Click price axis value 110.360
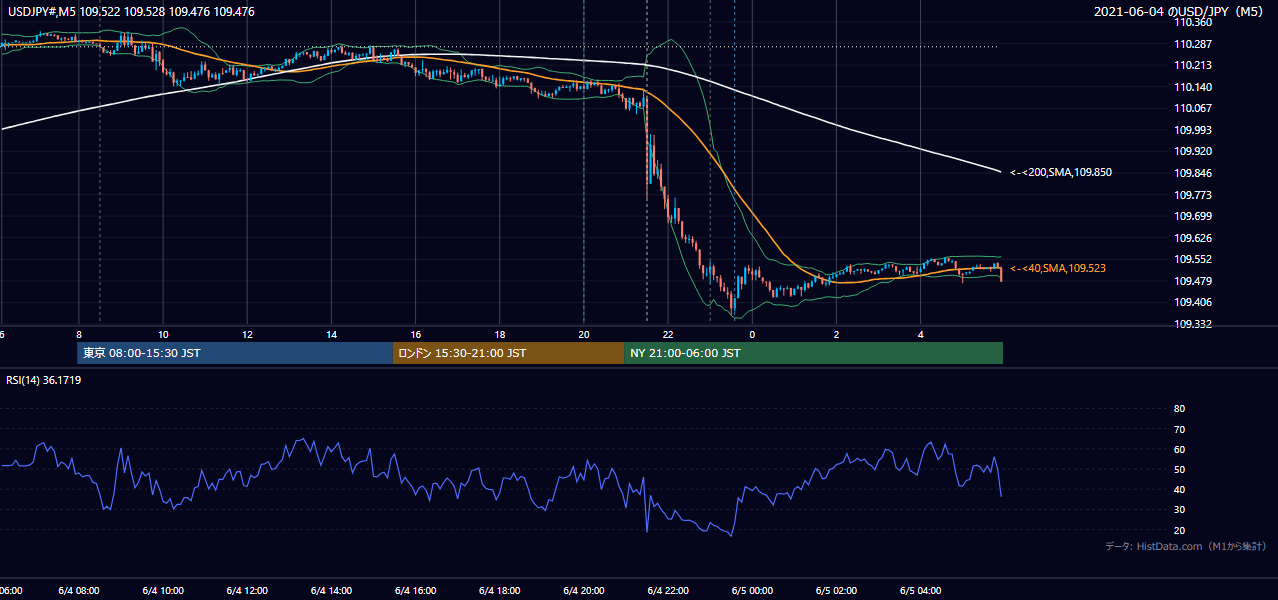 1193,22
